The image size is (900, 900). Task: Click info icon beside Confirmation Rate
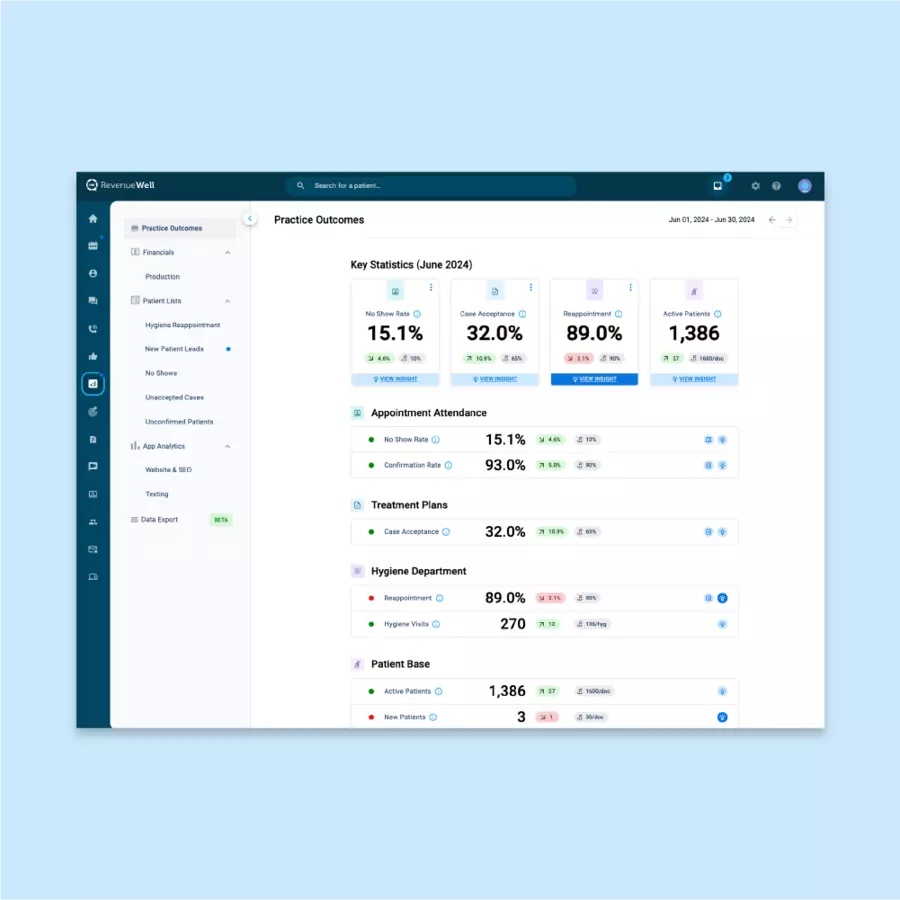[x=448, y=465]
